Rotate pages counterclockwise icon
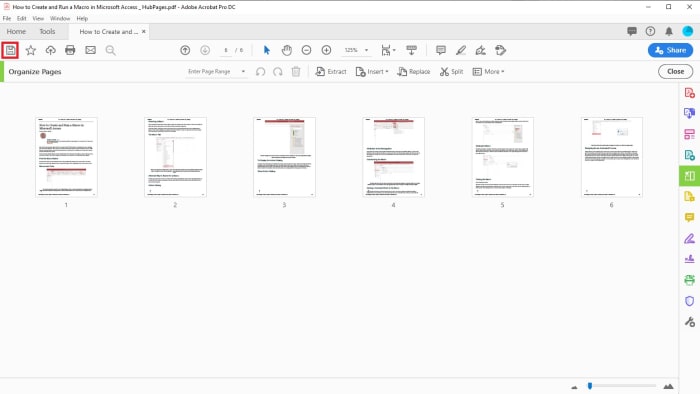Viewport: 700px width, 394px height. [260, 71]
